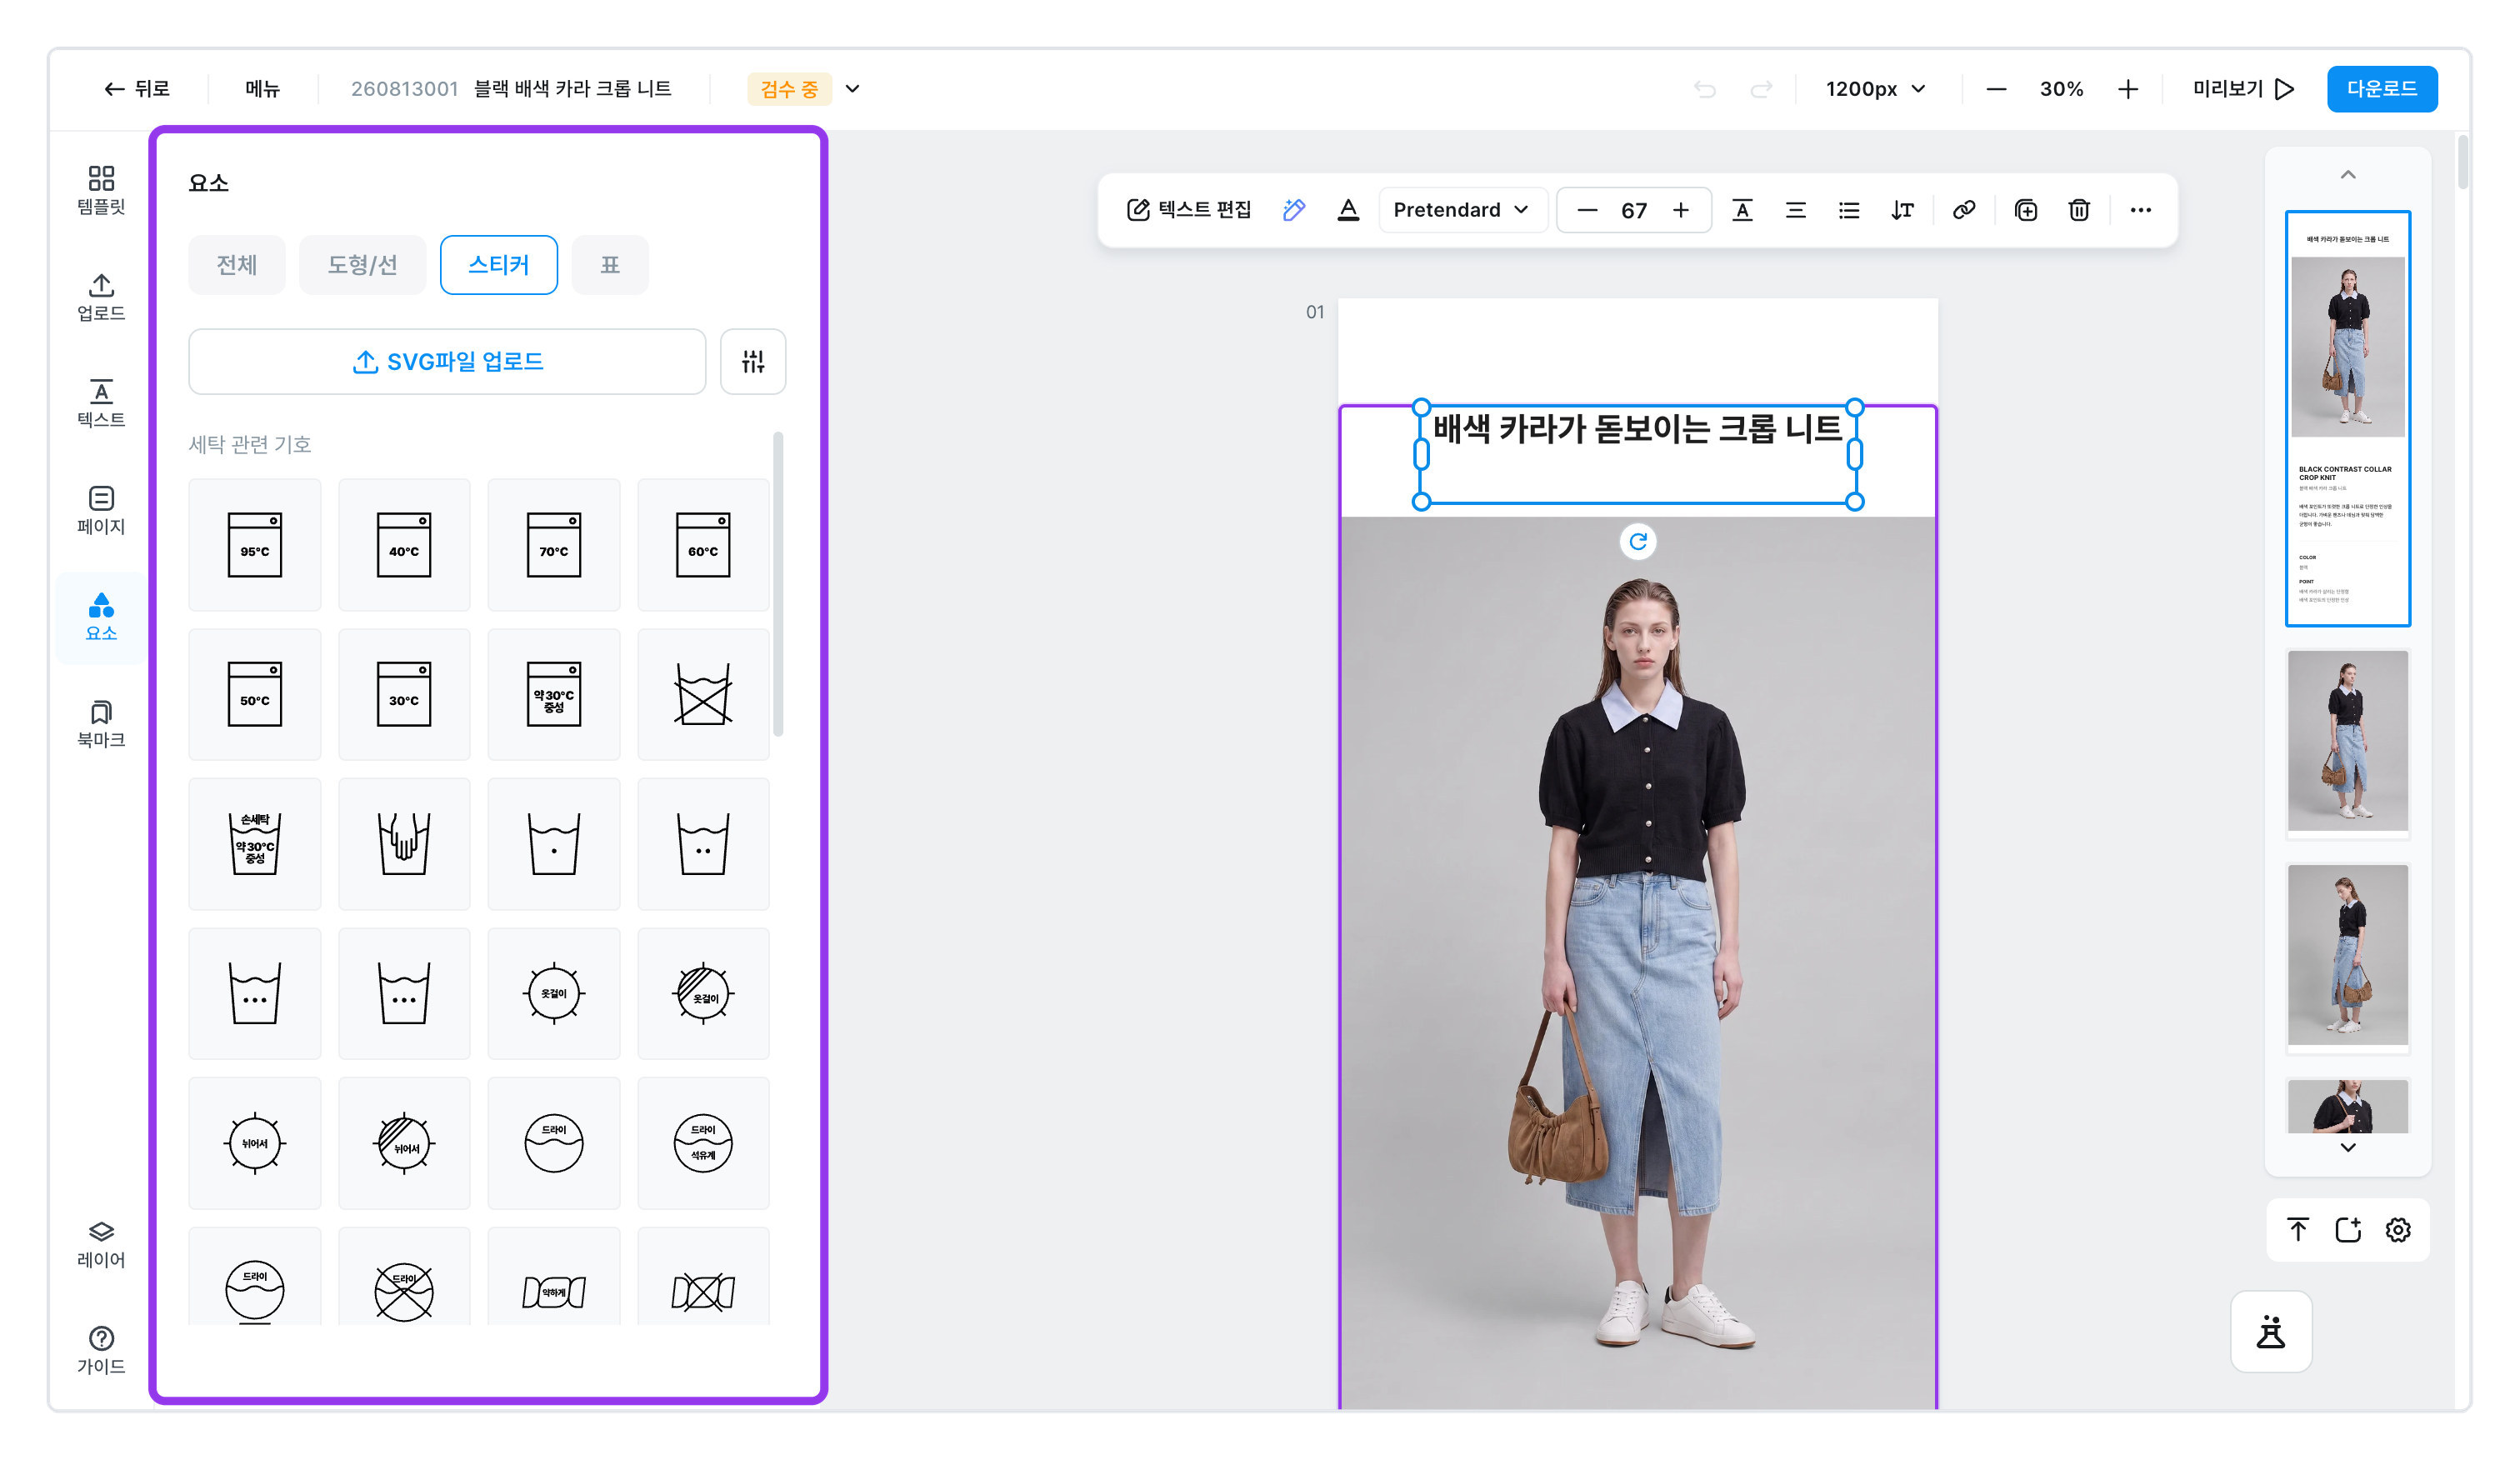Image resolution: width=2520 pixels, height=1460 pixels.
Task: Select the 표 tab
Action: [x=609, y=265]
